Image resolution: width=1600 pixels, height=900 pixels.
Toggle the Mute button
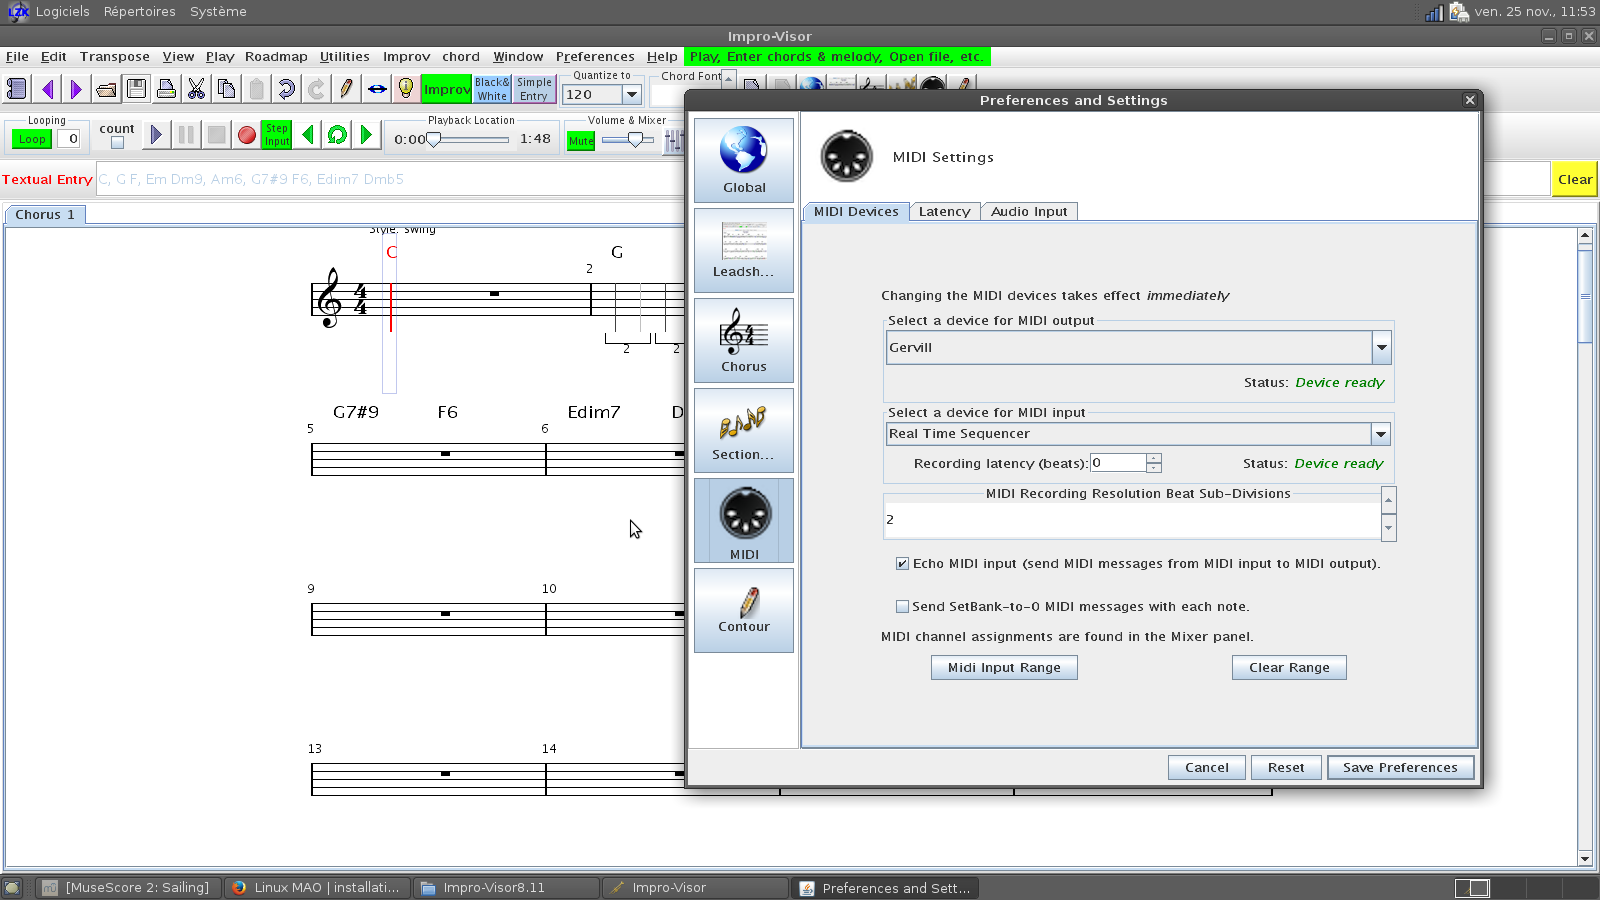(x=581, y=141)
